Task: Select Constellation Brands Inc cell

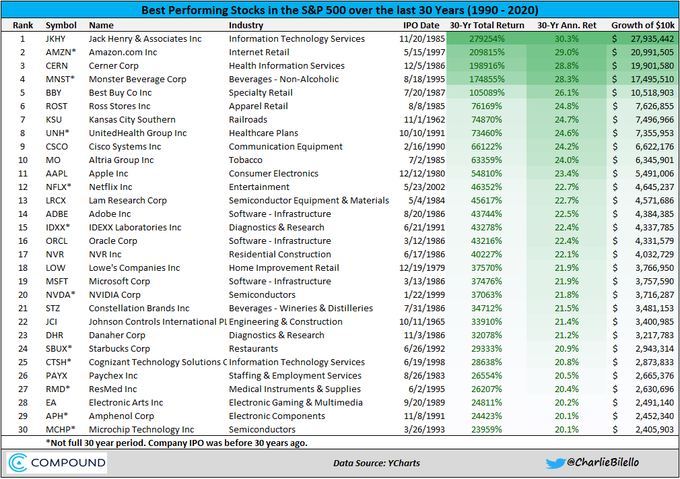Action: pyautogui.click(x=139, y=307)
